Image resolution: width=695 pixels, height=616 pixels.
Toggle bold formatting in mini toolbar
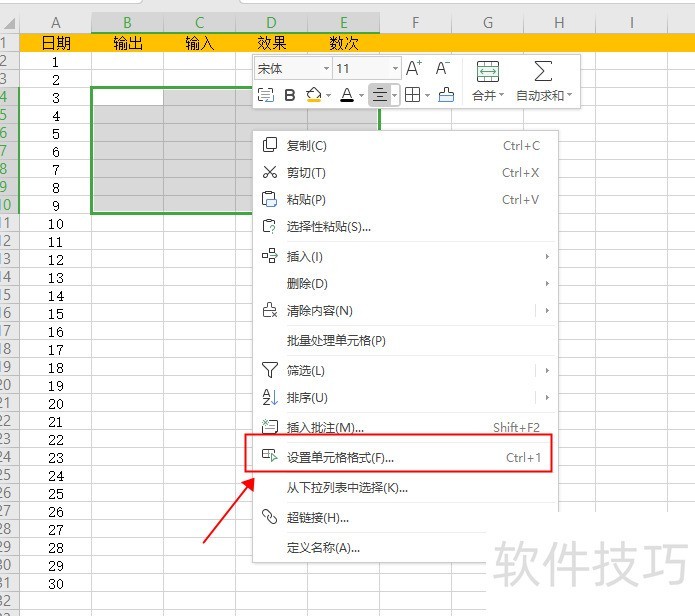coord(289,95)
